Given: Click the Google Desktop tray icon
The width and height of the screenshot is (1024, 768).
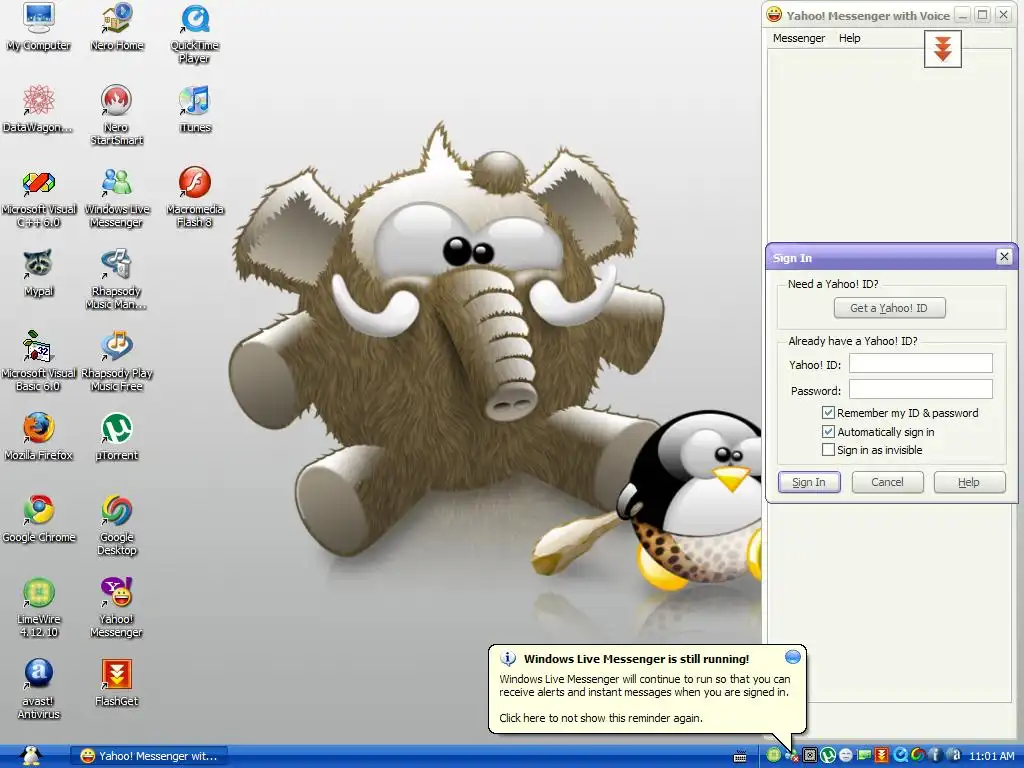Looking at the screenshot, I should point(918,755).
